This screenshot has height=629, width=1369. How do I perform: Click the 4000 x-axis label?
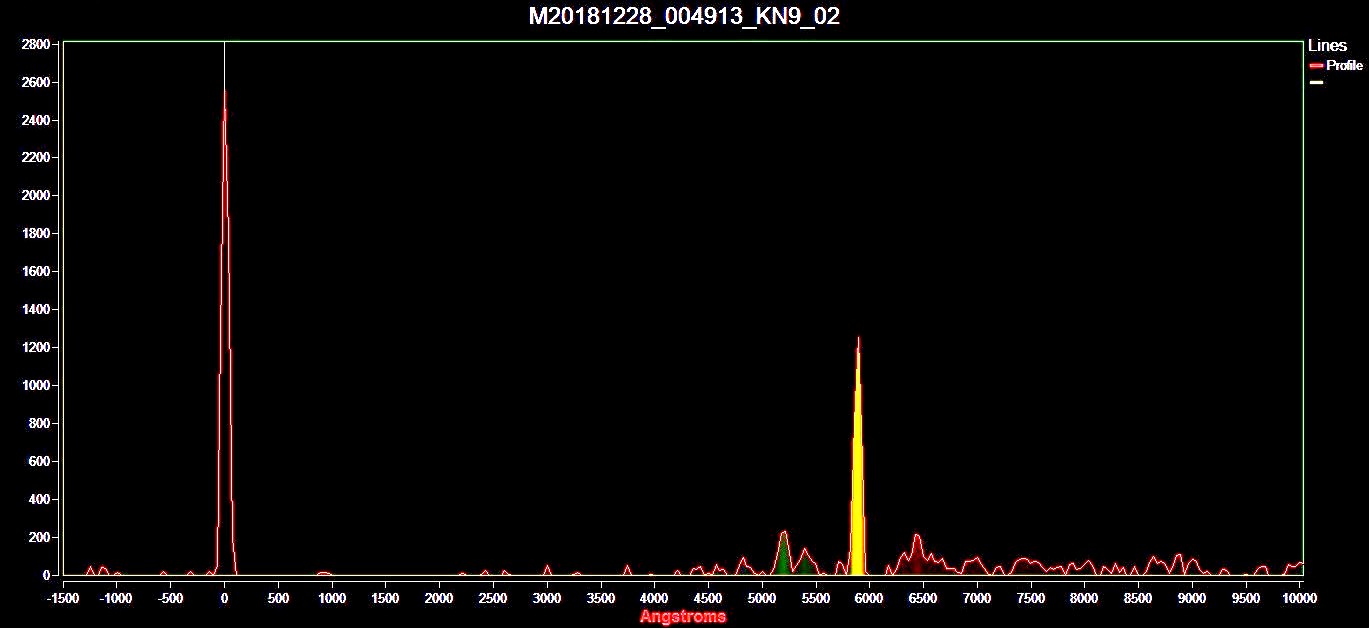coord(654,598)
